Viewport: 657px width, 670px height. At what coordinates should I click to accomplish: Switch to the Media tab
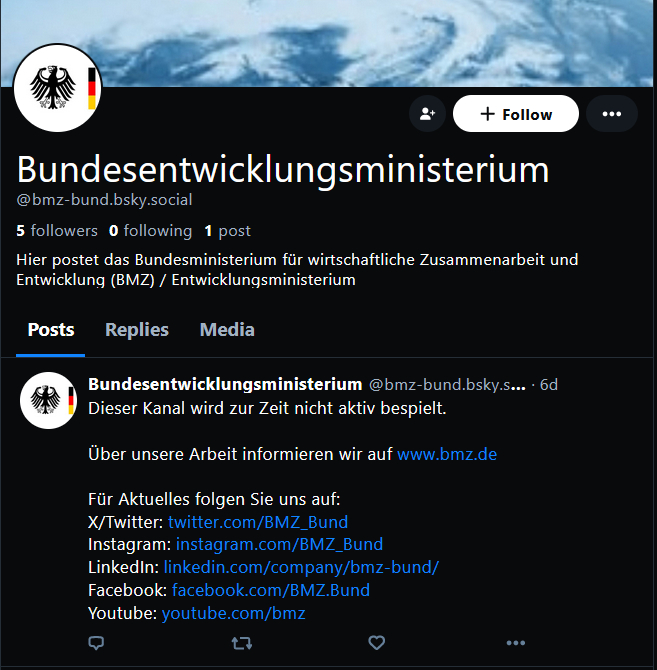pos(227,330)
